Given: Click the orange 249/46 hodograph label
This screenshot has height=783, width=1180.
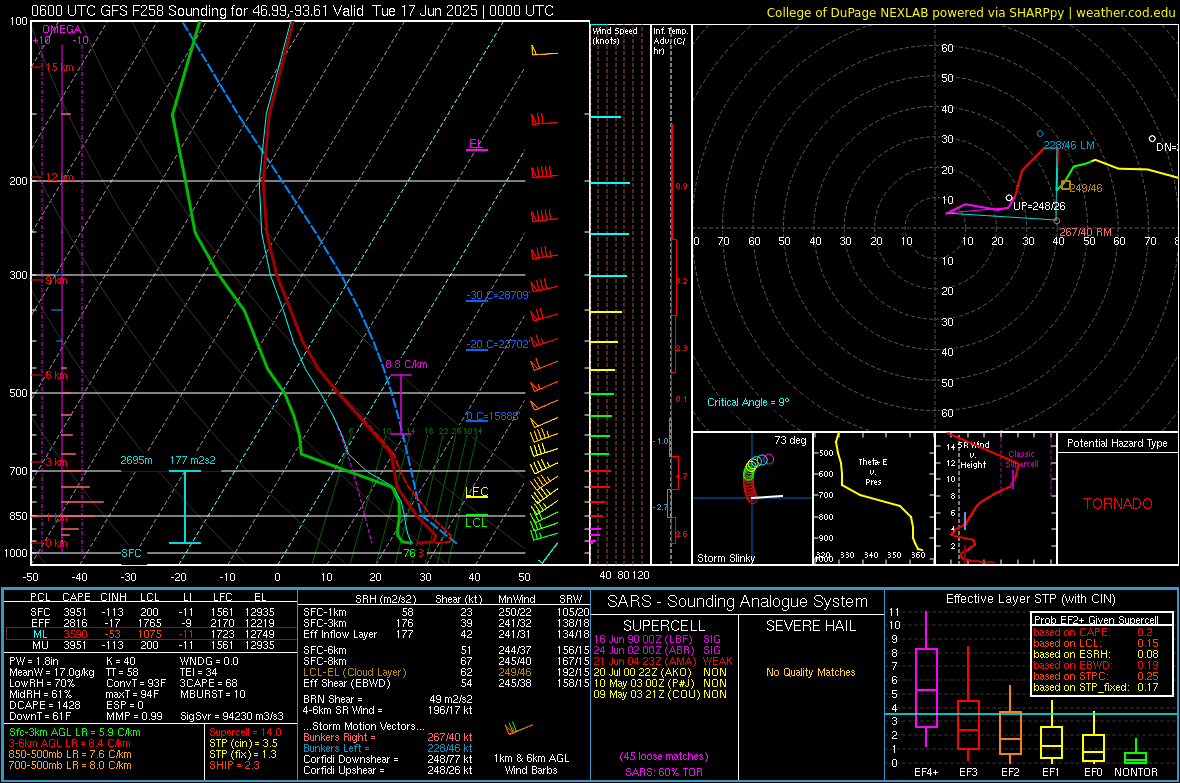Looking at the screenshot, I should (1085, 188).
